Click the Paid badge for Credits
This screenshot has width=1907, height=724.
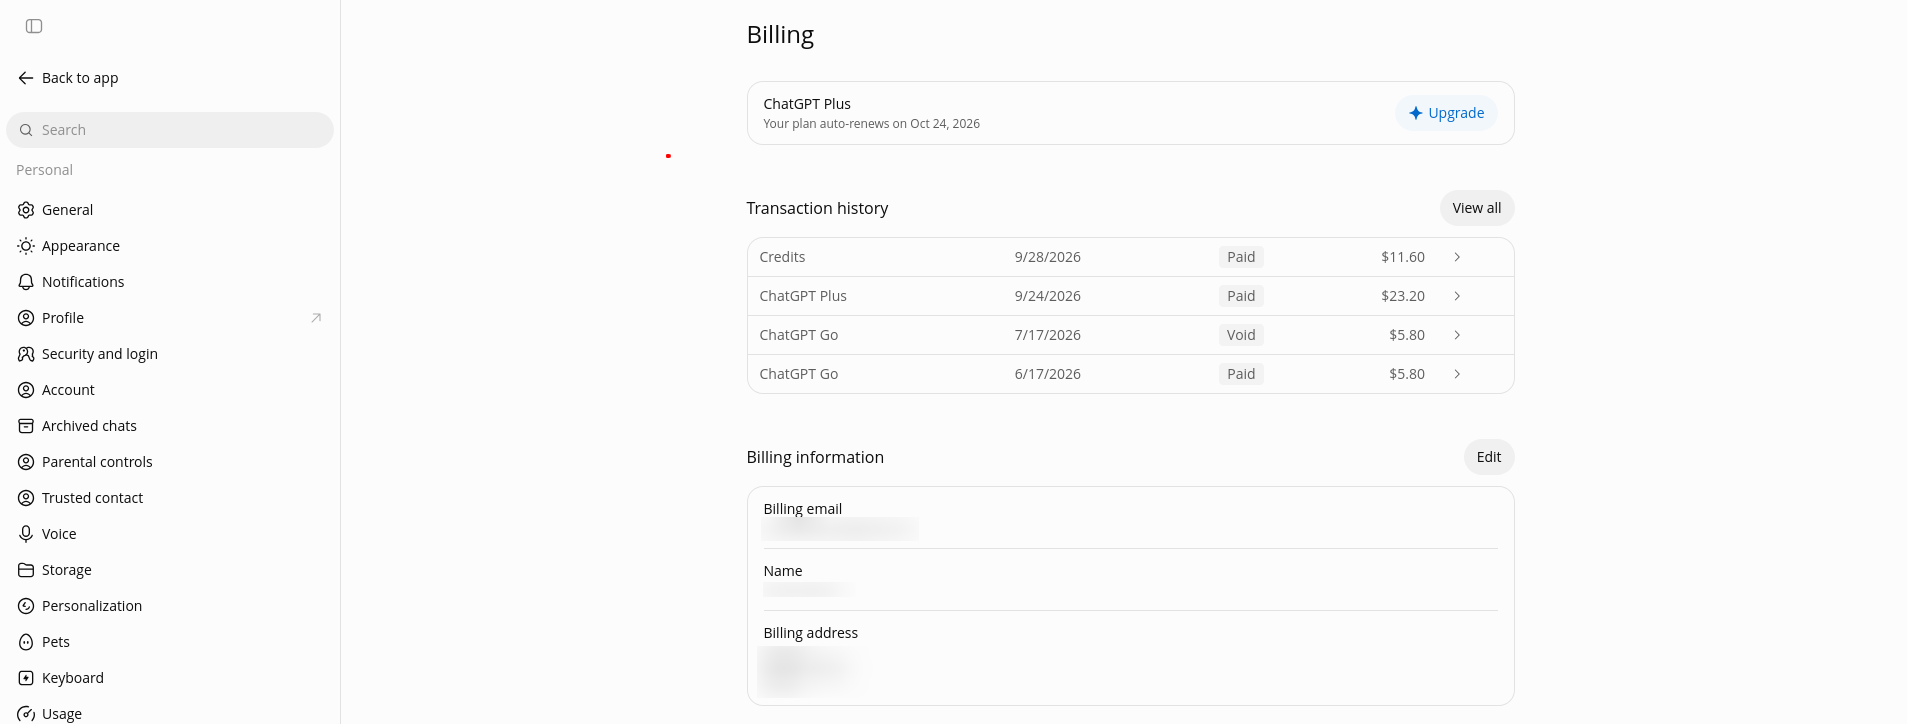pos(1241,257)
